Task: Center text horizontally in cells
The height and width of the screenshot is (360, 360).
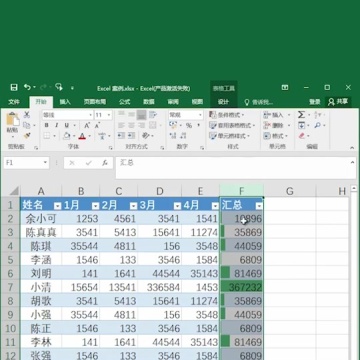Action: (132, 125)
